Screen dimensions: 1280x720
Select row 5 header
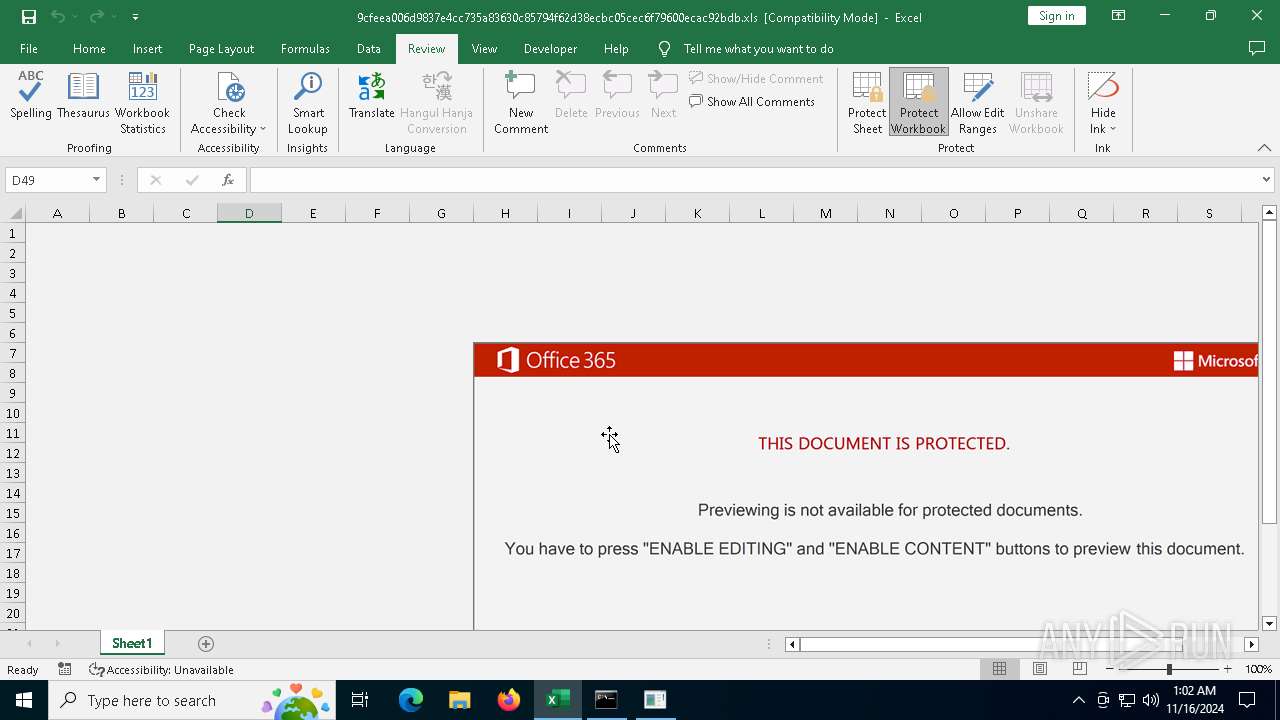[13, 313]
